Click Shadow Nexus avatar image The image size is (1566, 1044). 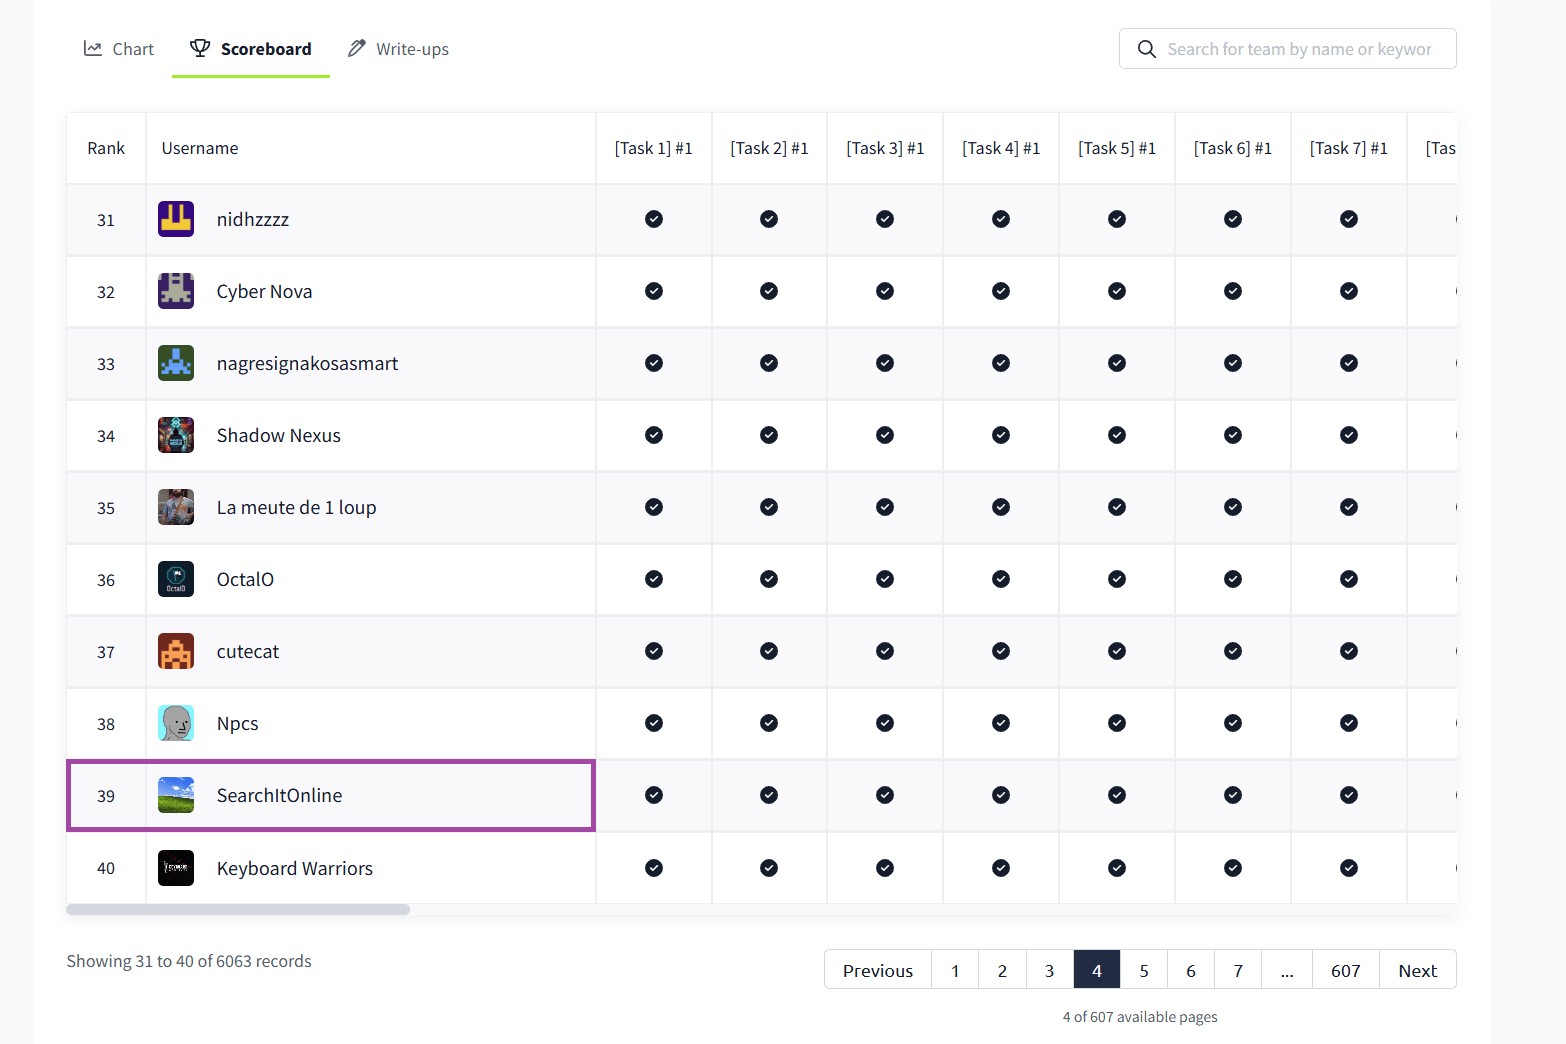[176, 435]
